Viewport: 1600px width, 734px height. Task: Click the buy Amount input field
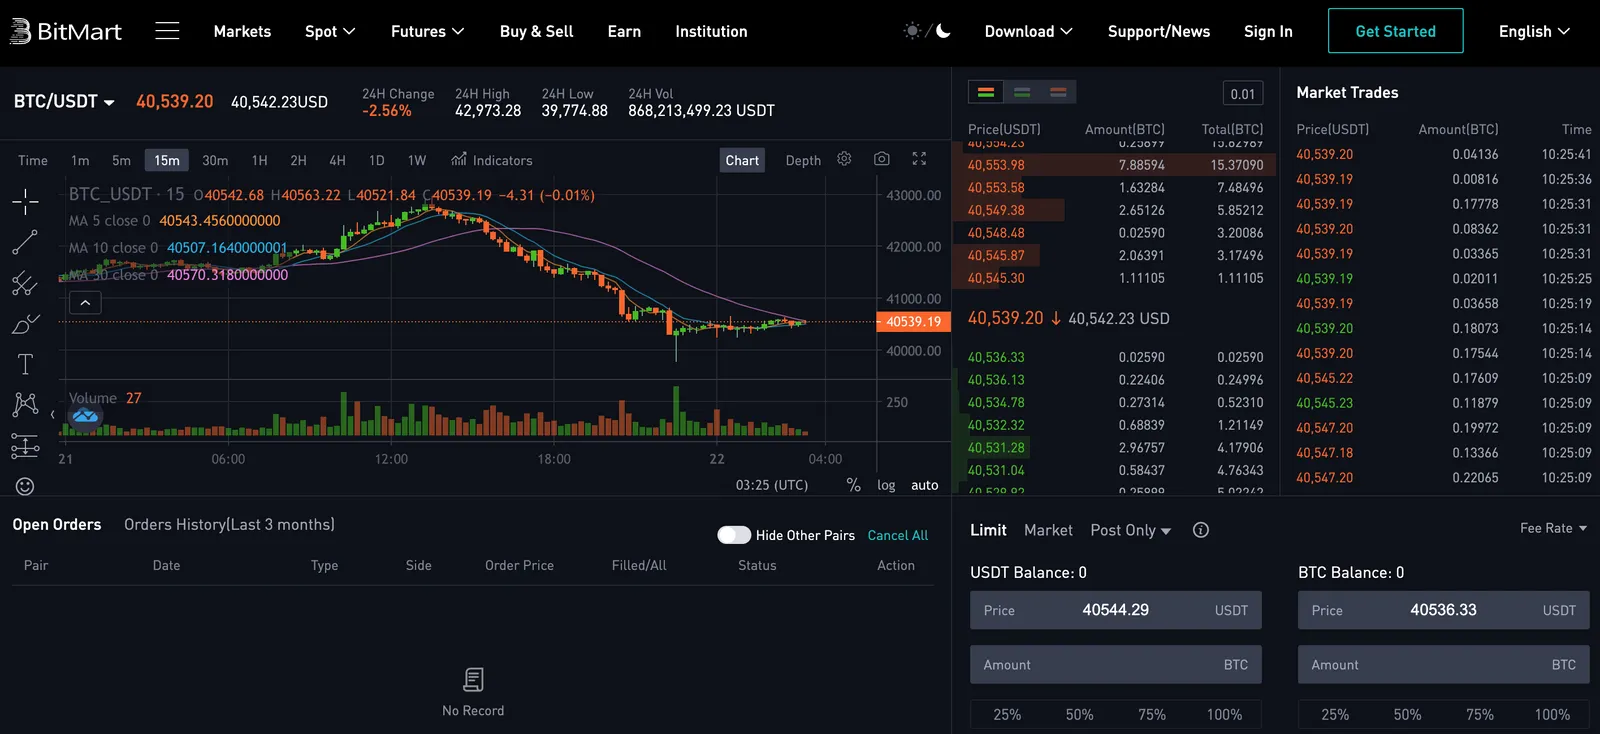point(1116,665)
